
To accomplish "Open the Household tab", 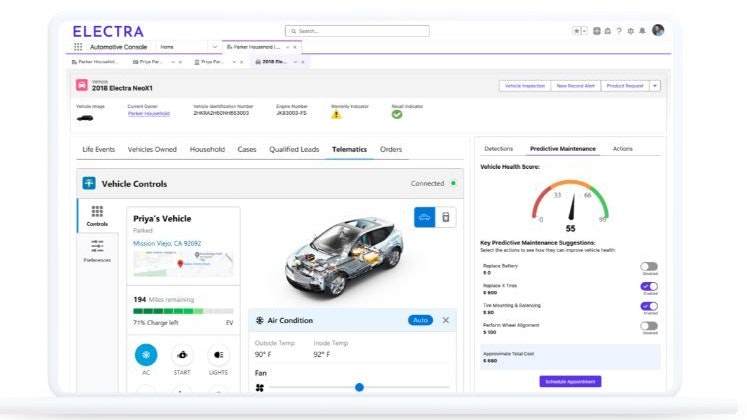I will click(x=207, y=149).
